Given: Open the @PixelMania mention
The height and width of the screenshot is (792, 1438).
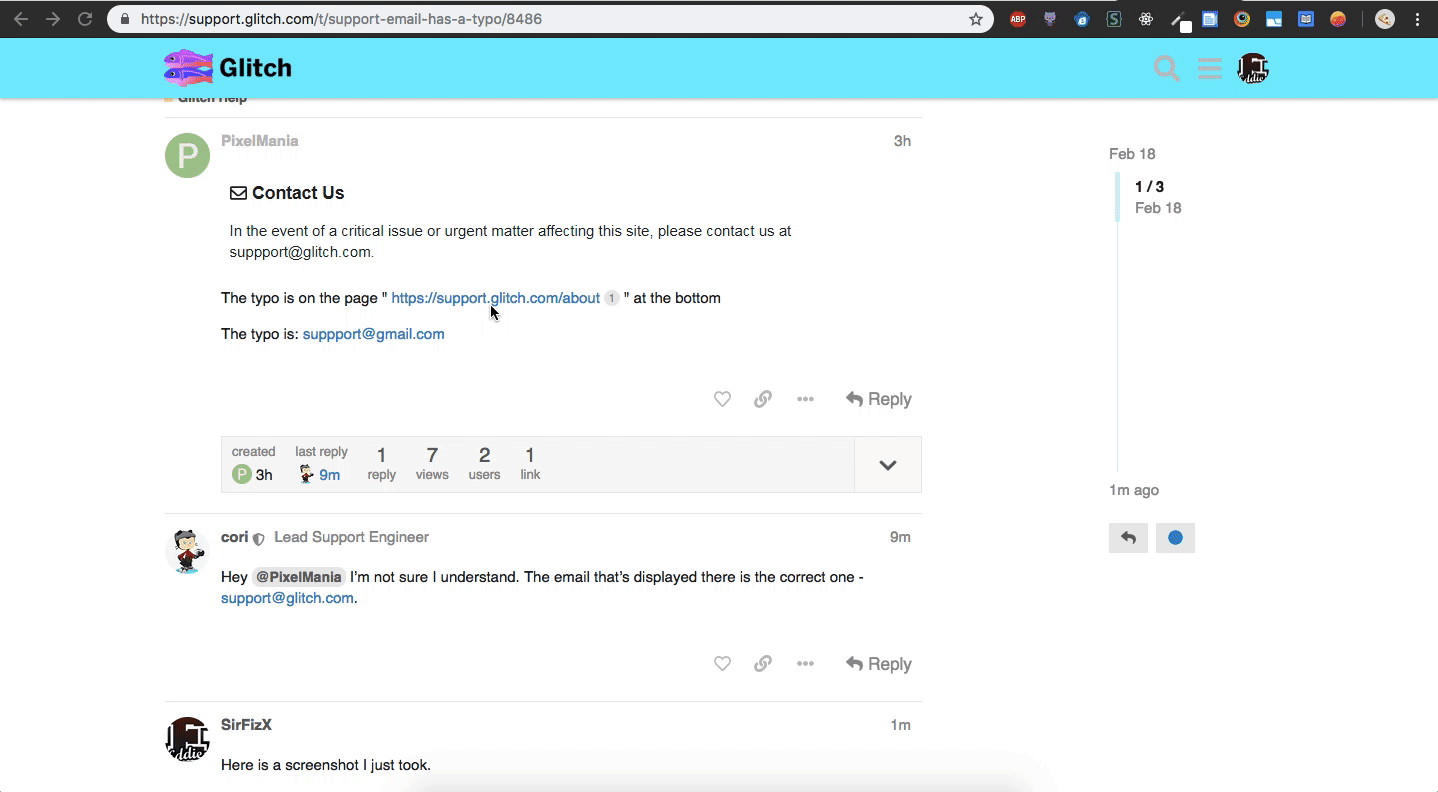Looking at the screenshot, I should pyautogui.click(x=298, y=577).
